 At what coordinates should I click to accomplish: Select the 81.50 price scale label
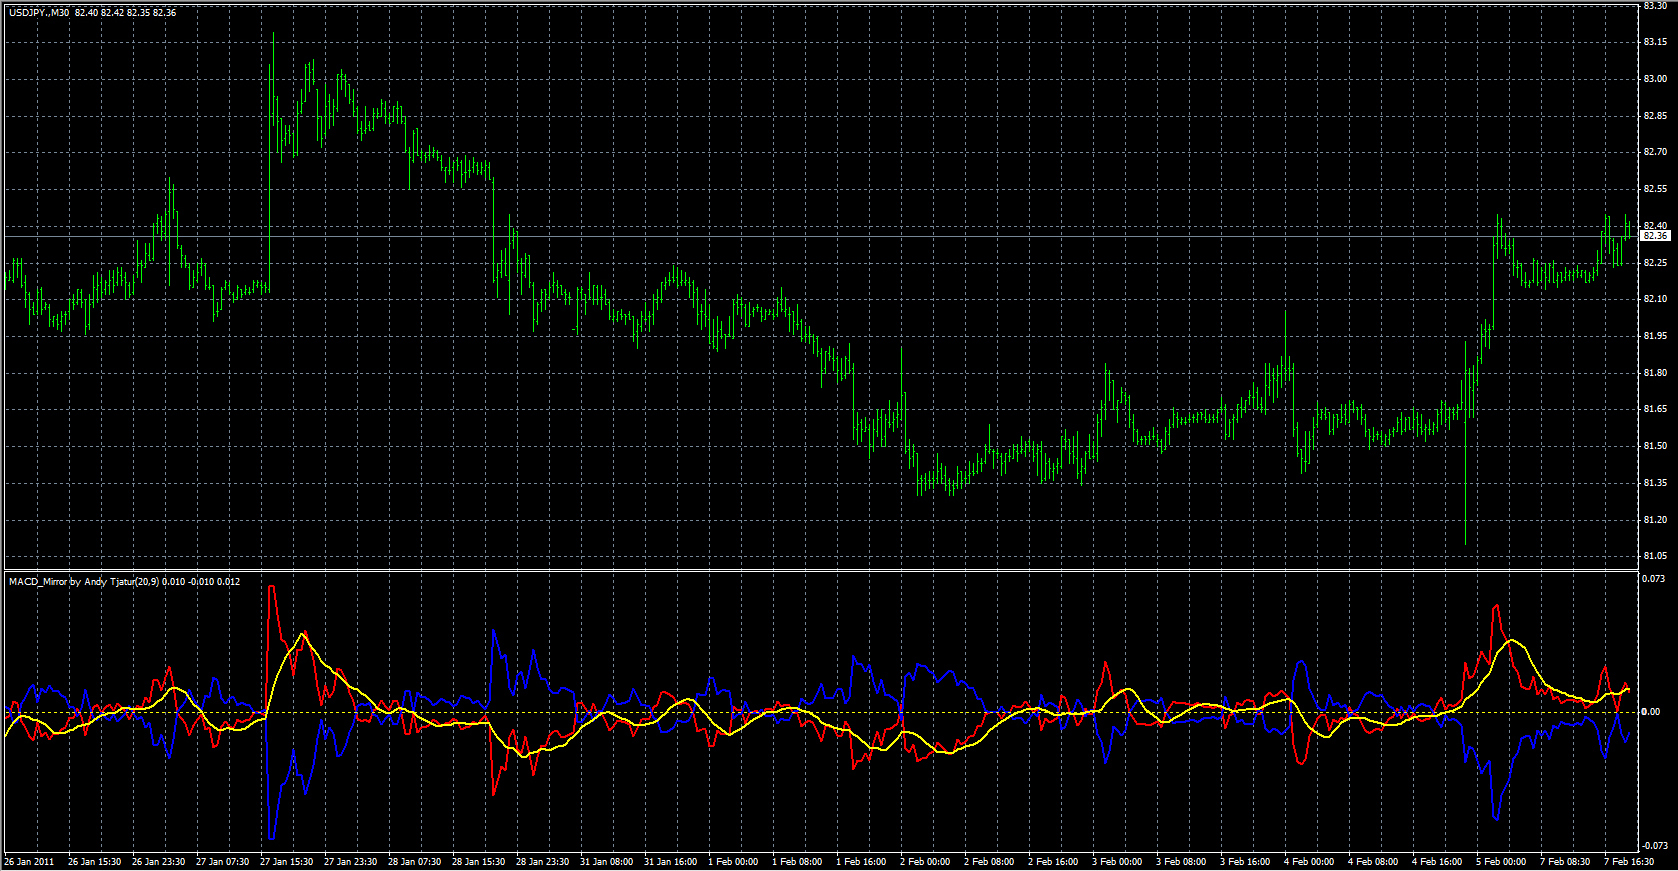tap(1655, 446)
